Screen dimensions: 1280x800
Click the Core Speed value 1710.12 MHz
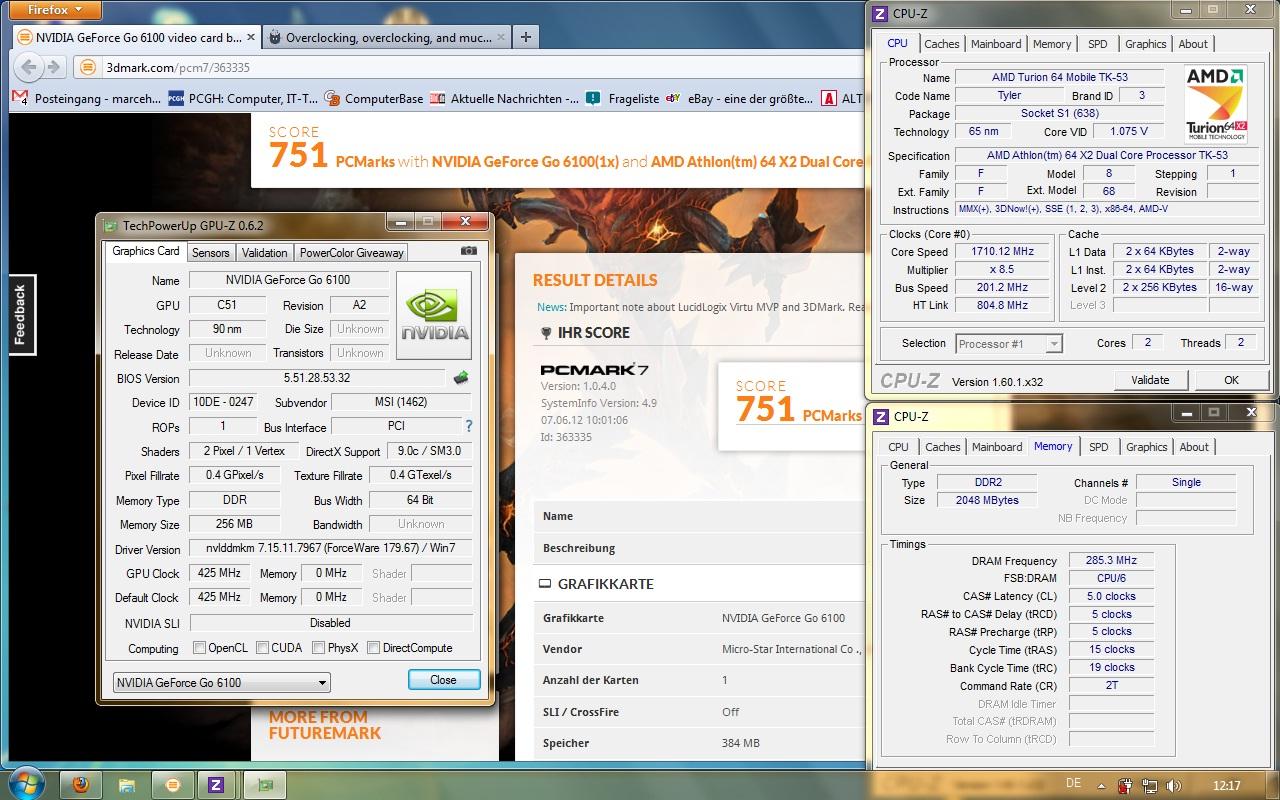click(x=1002, y=252)
